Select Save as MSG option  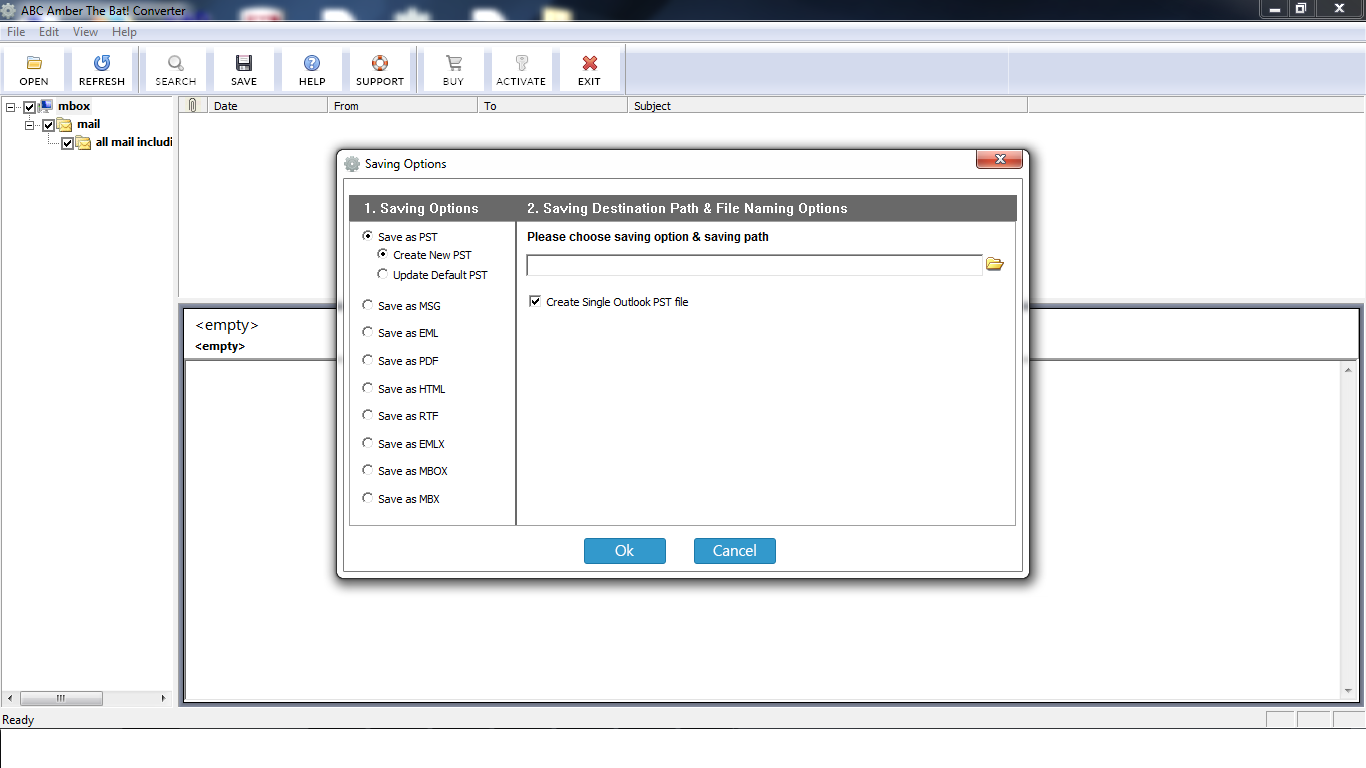pos(368,305)
